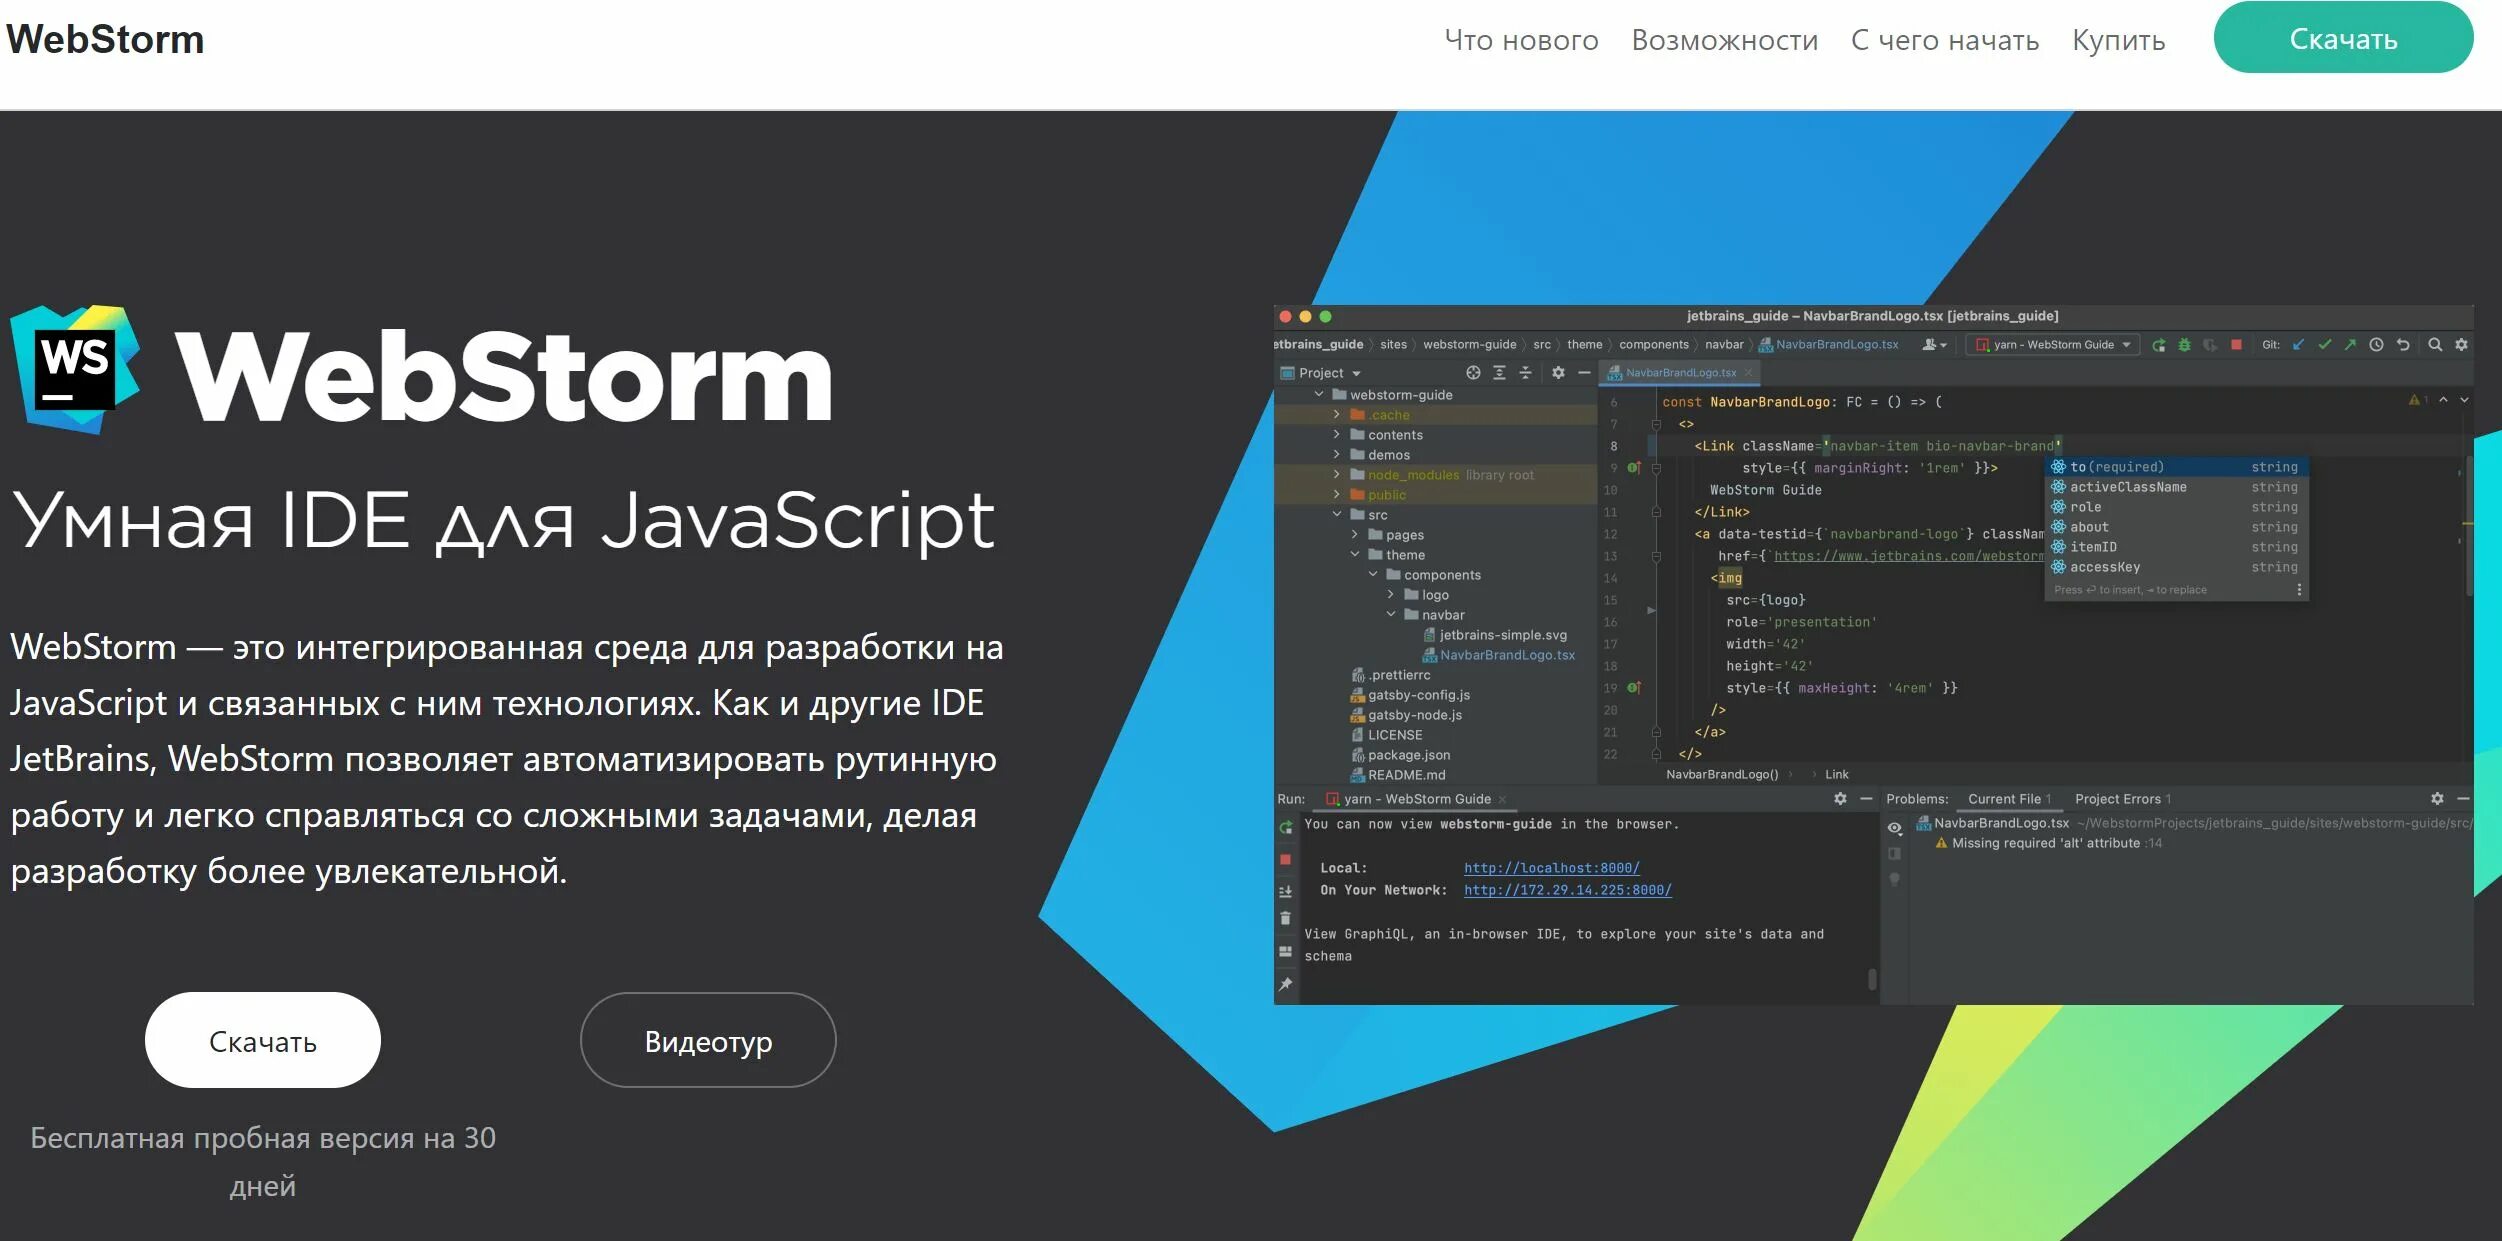This screenshot has width=2502, height=1241.
Task: Open Problems panel gear settings
Action: [2437, 799]
